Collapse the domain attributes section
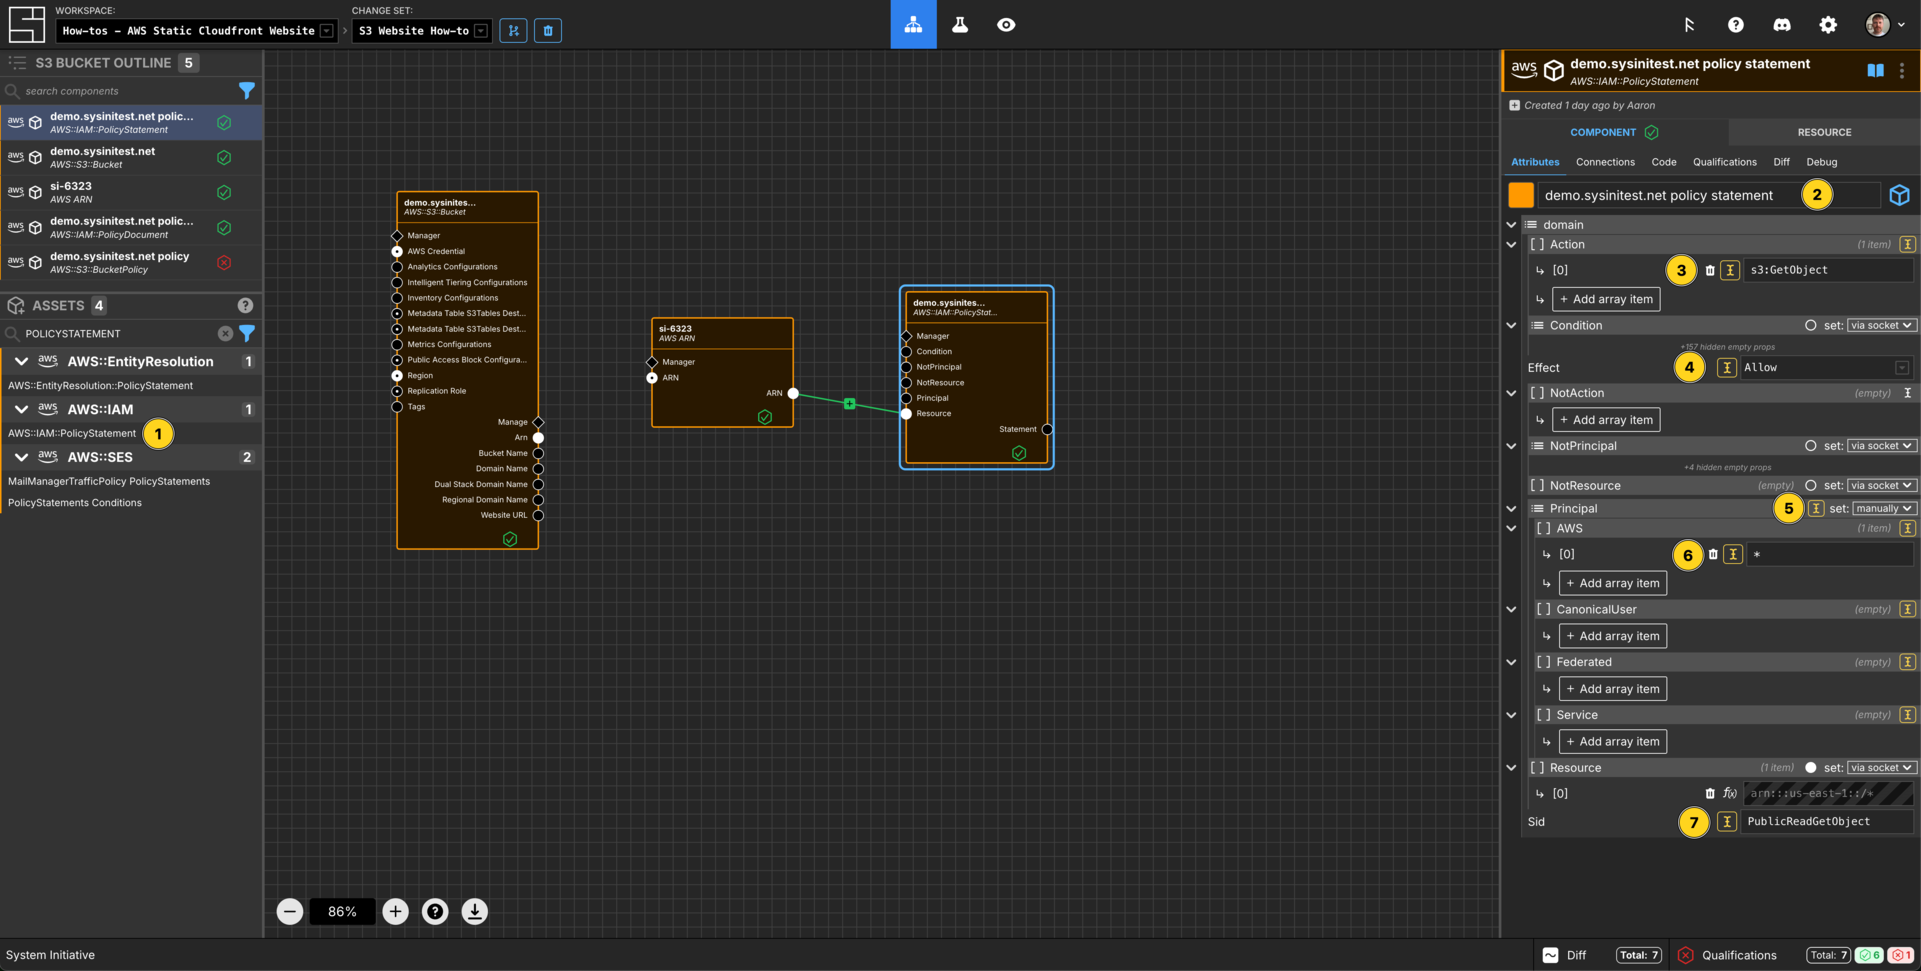Screen dimensions: 1921x971 (1511, 225)
